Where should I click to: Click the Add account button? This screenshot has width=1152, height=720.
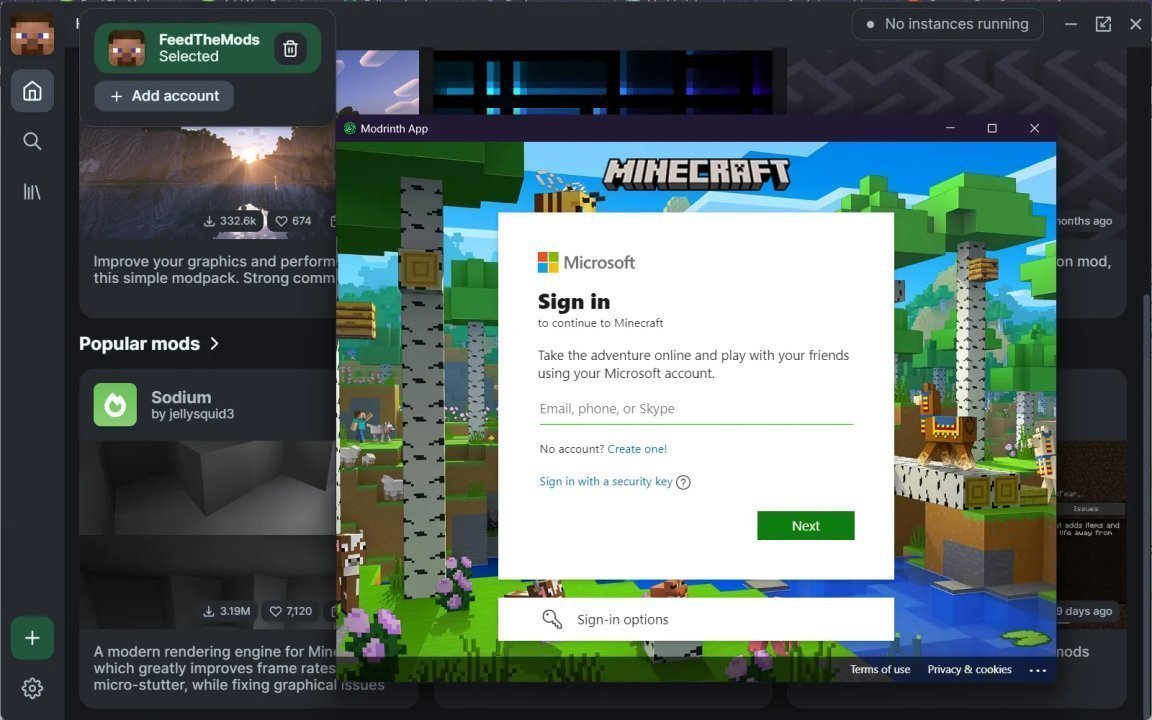(x=165, y=96)
